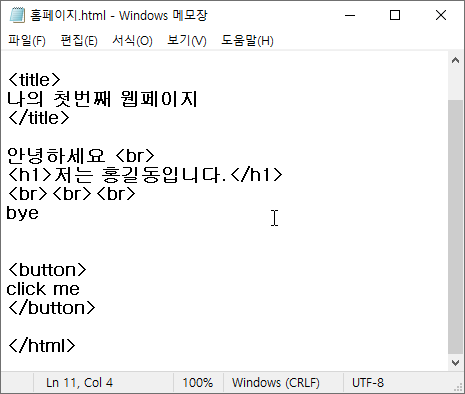Click the vertical scrollbar thumb
Screen dimensions: 465x394
click(x=455, y=227)
